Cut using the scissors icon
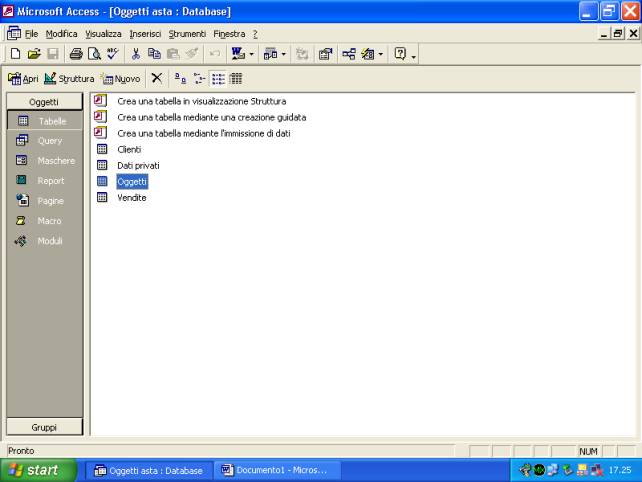 coord(136,54)
